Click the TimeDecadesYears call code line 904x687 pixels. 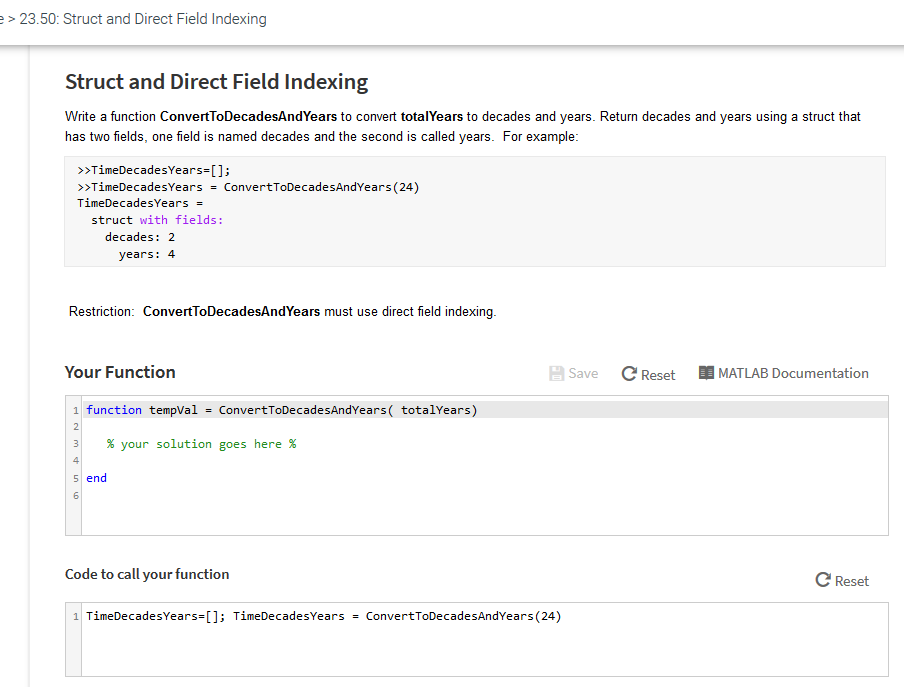pyautogui.click(x=323, y=616)
